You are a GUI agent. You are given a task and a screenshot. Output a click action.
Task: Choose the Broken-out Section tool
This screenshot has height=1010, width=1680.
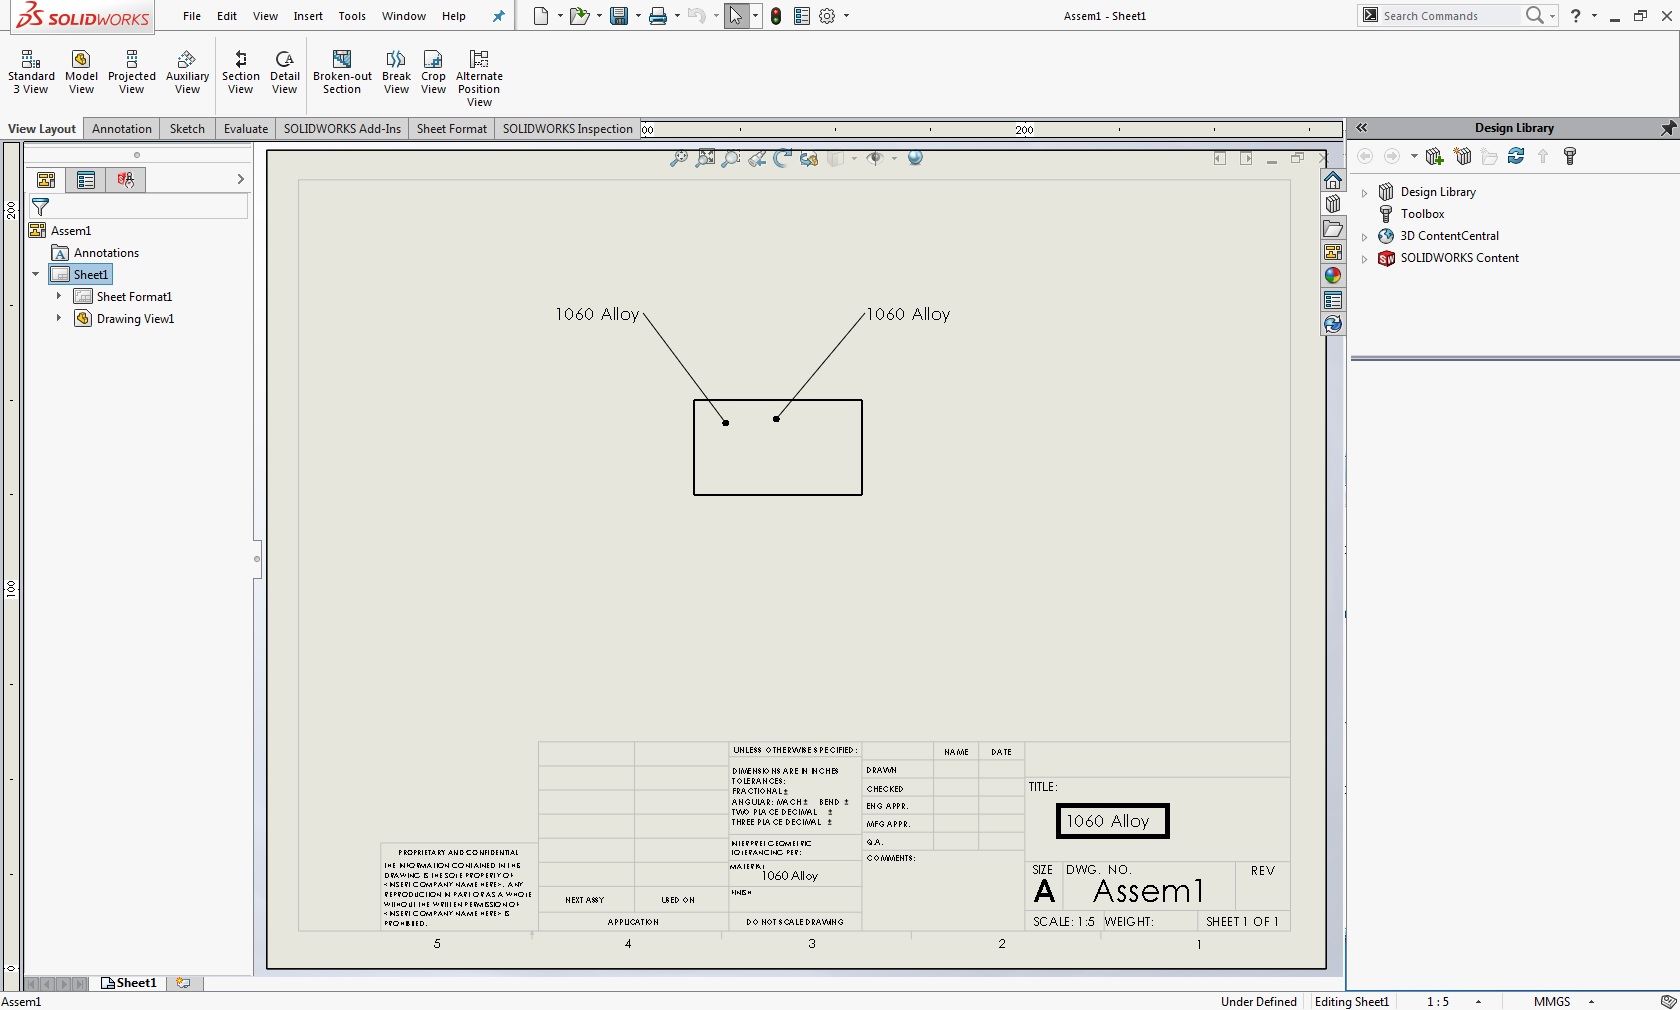click(342, 73)
